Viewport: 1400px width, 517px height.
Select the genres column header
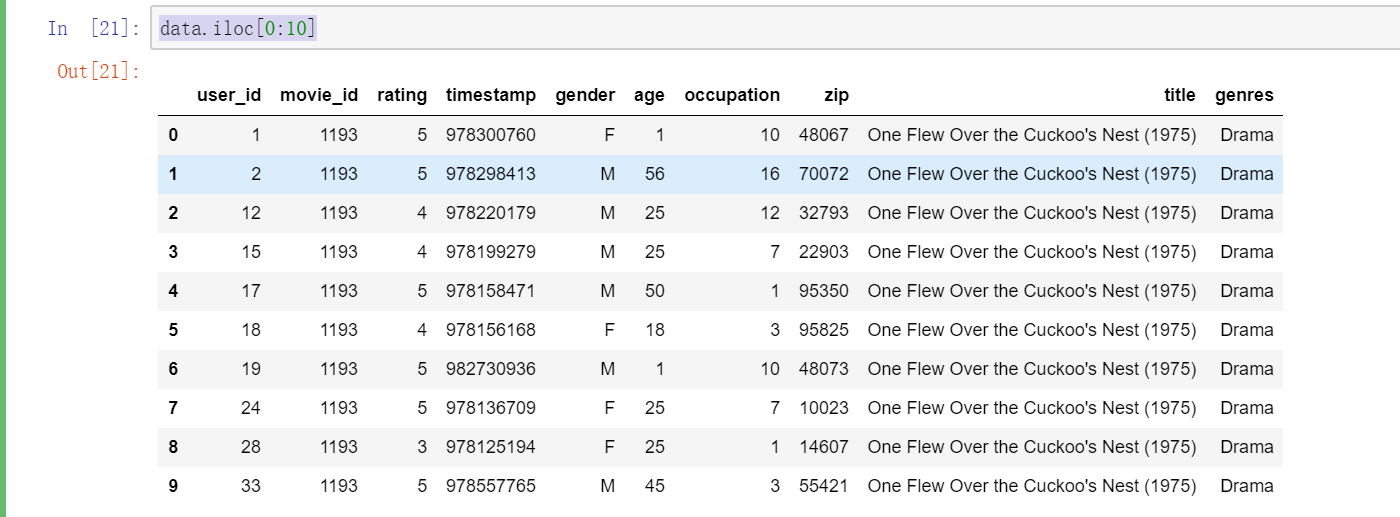[1245, 95]
